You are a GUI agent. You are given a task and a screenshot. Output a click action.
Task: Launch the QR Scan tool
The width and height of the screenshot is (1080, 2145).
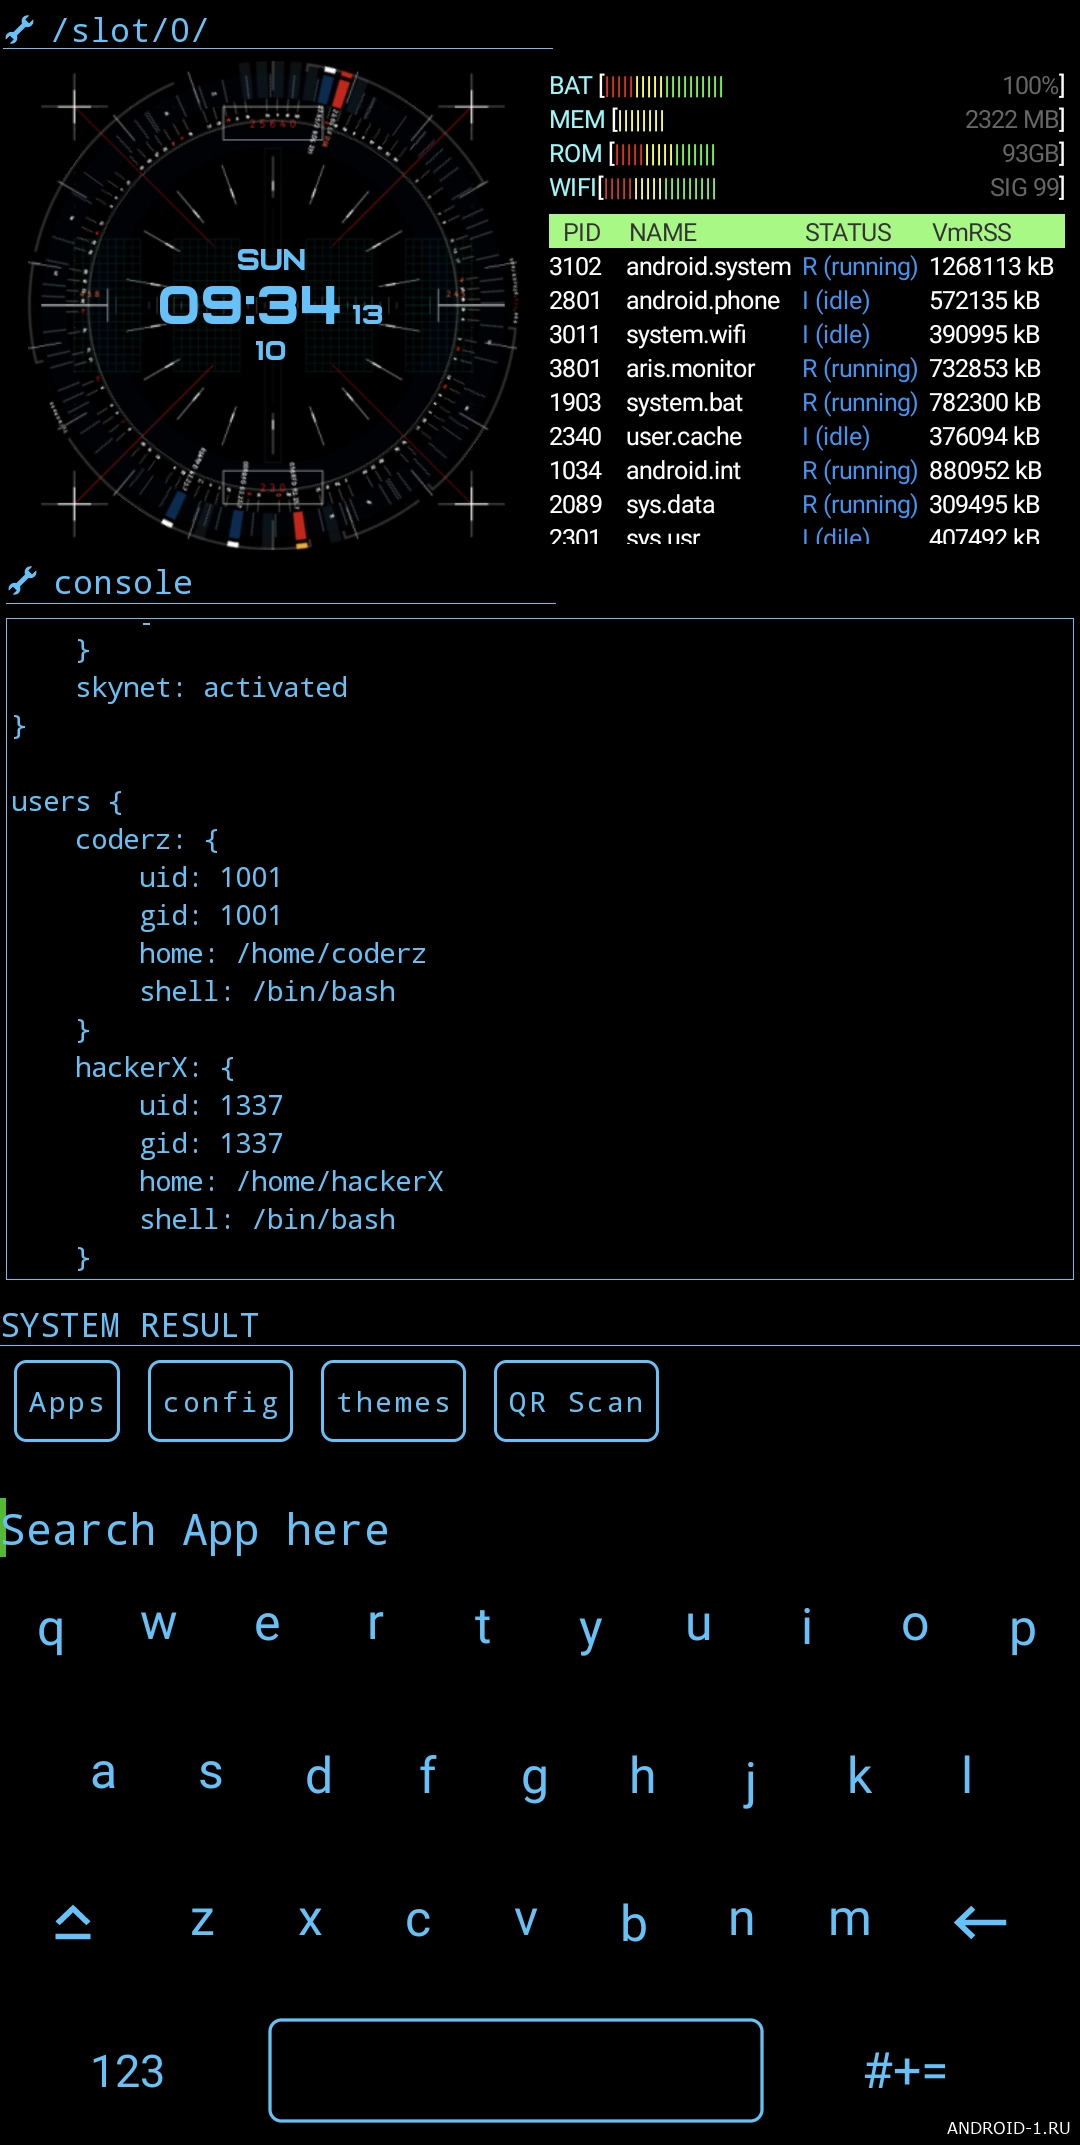point(576,1401)
